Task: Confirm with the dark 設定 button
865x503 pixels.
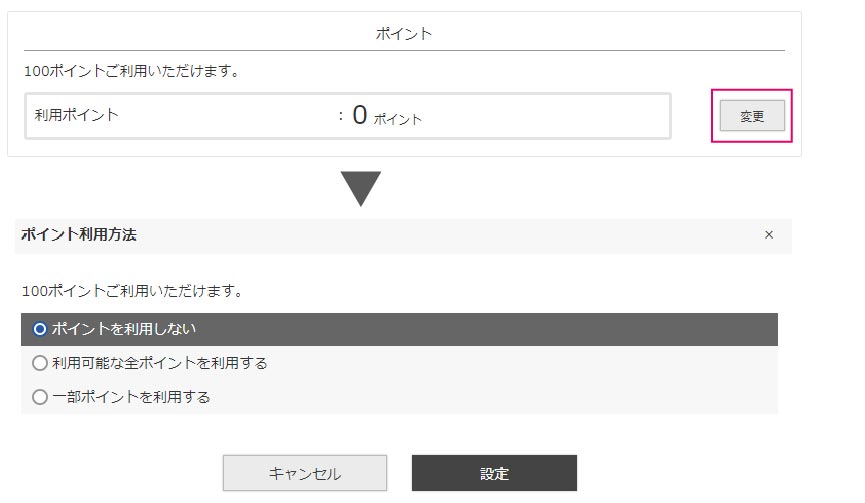Action: point(494,473)
